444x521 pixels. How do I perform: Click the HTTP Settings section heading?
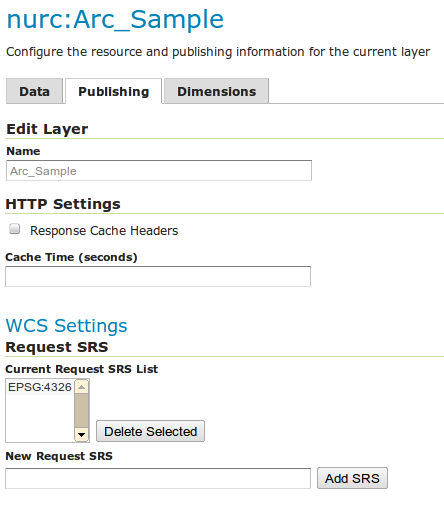[x=63, y=204]
